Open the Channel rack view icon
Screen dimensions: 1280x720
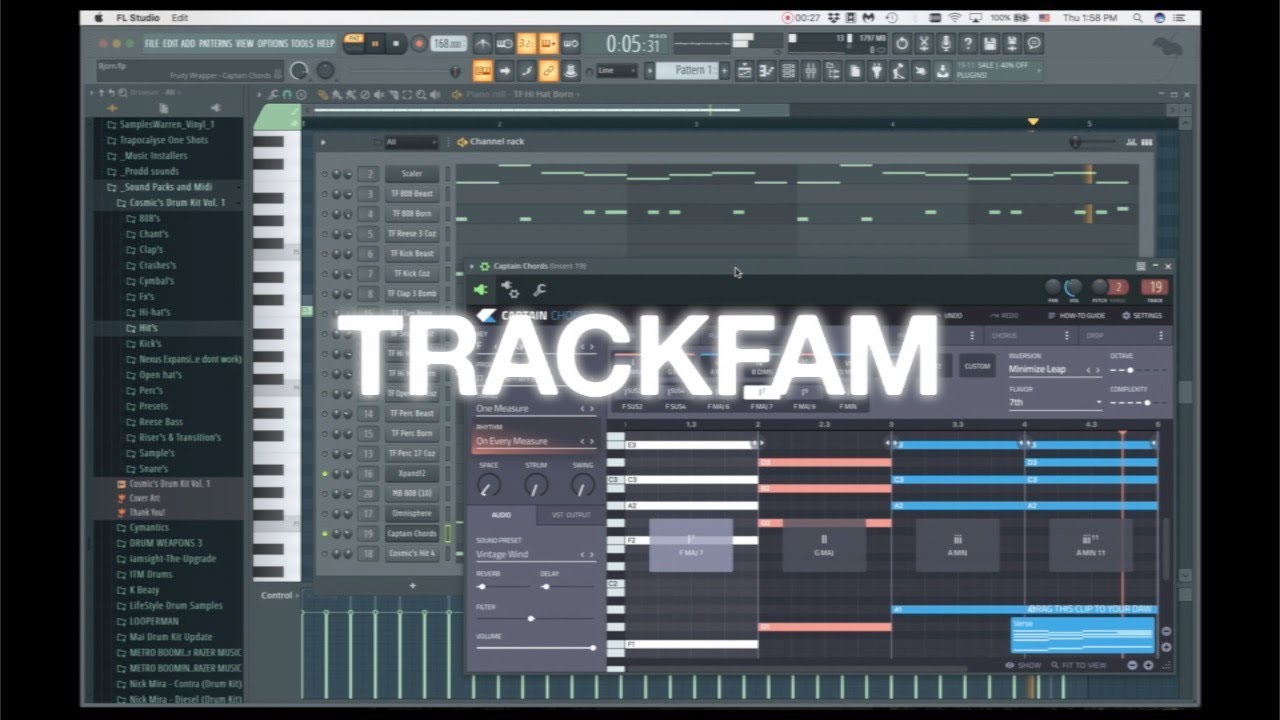pyautogui.click(x=788, y=70)
